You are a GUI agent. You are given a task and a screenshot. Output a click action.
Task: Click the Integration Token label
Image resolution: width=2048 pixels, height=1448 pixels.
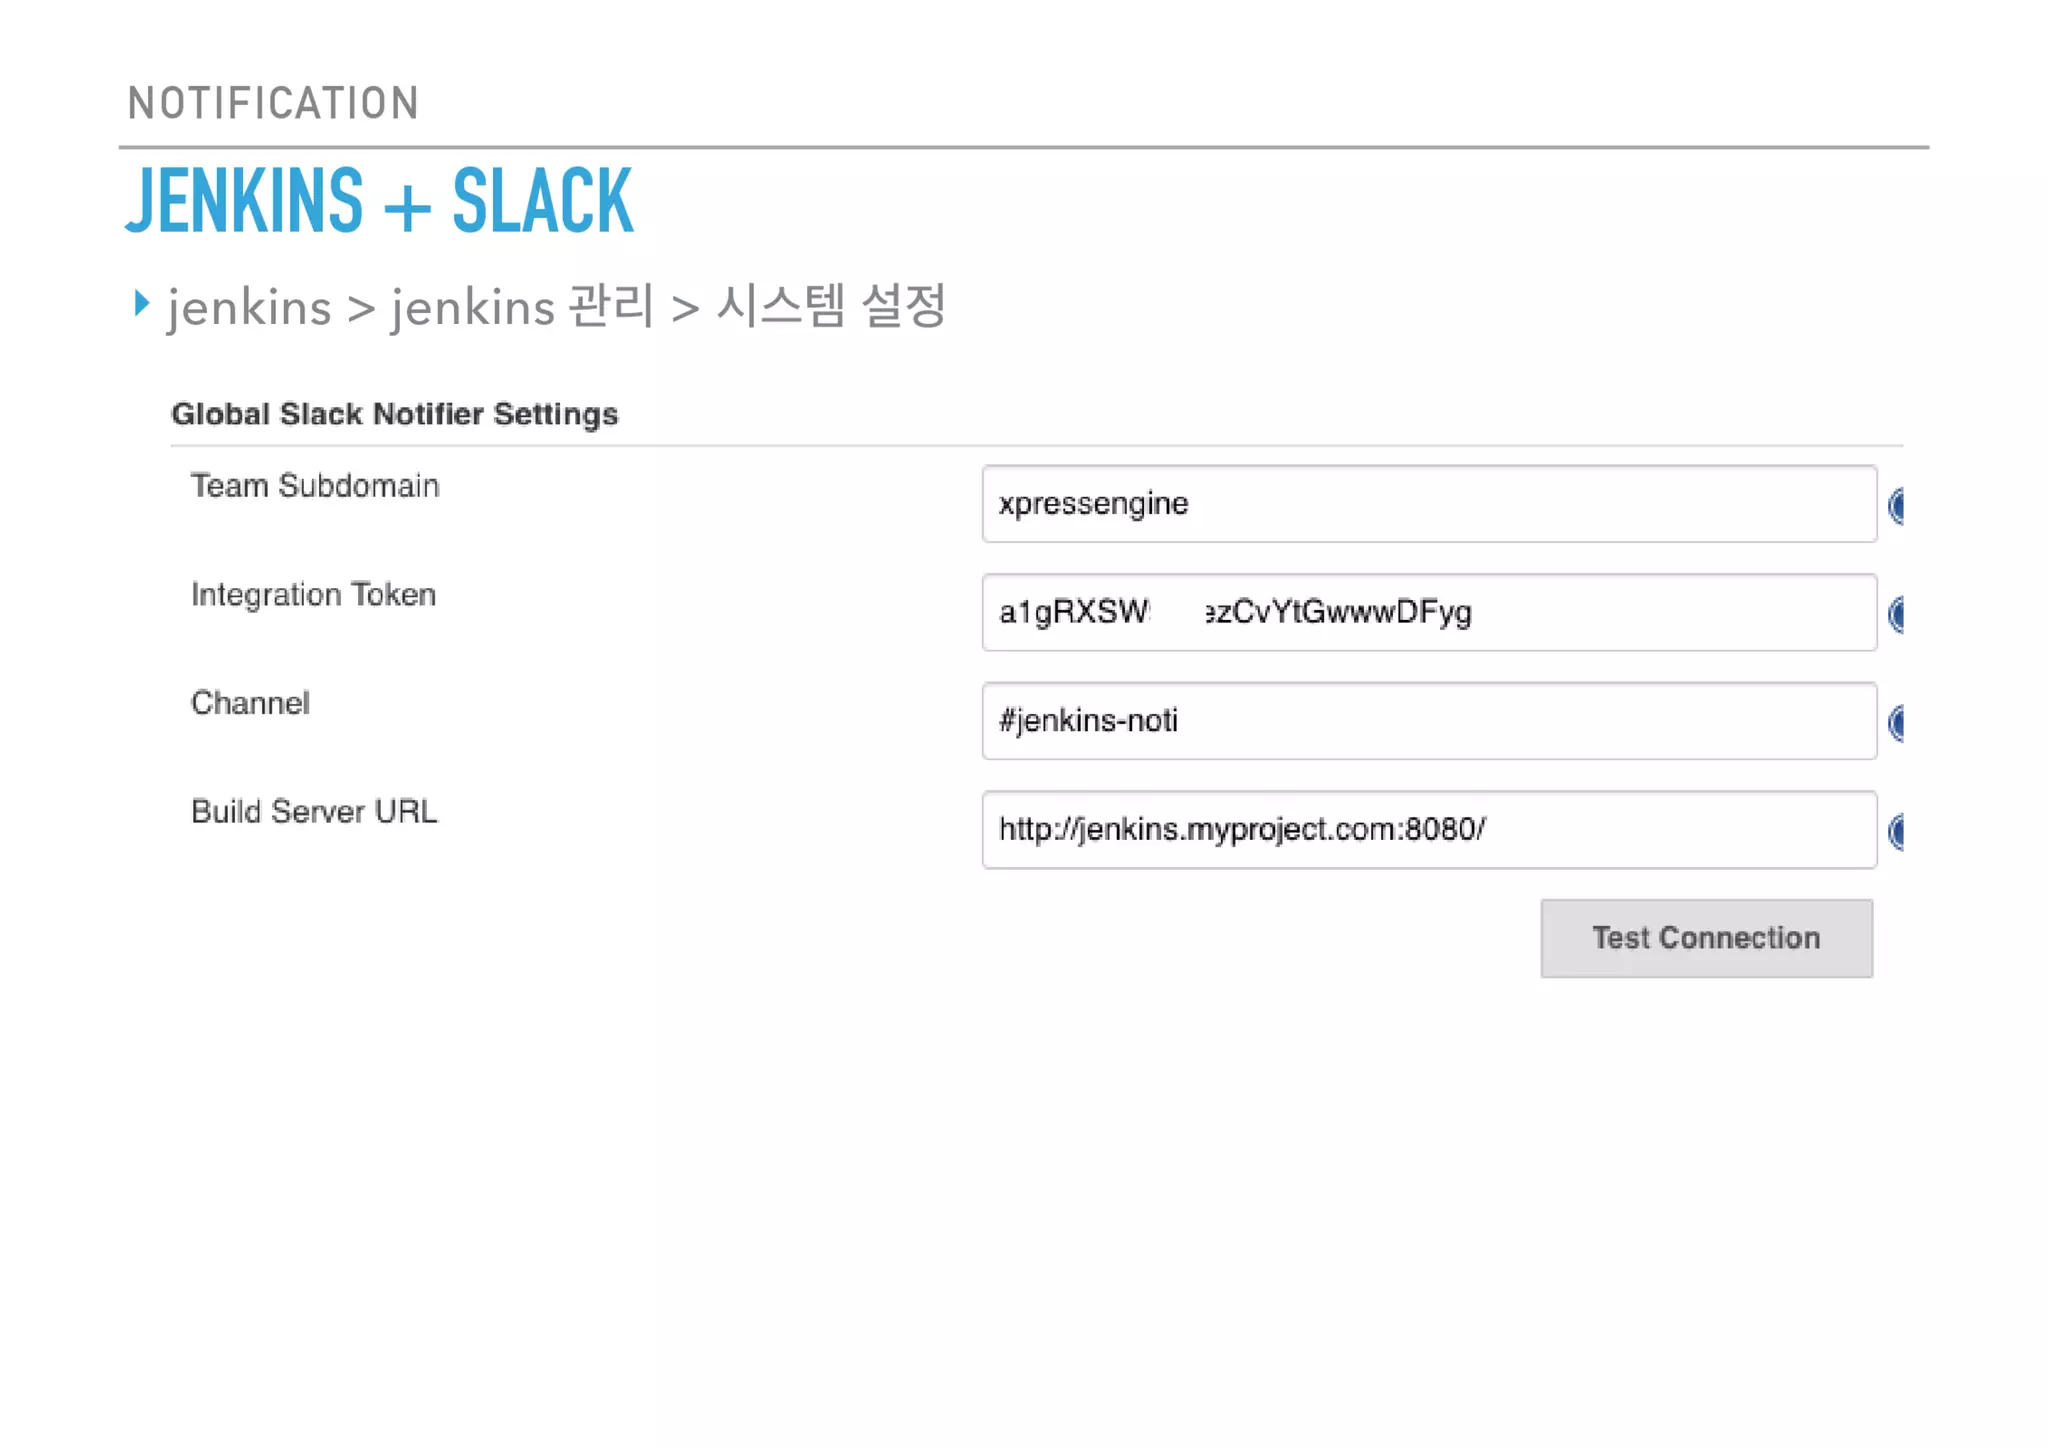[313, 595]
